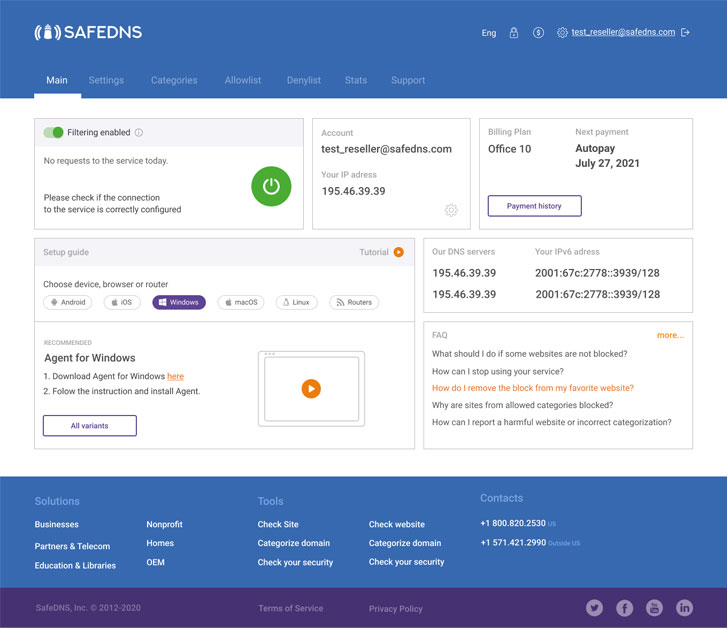Viewport: 728px width, 628px height.
Task: Click the SafeDNS logo
Action: (88, 32)
